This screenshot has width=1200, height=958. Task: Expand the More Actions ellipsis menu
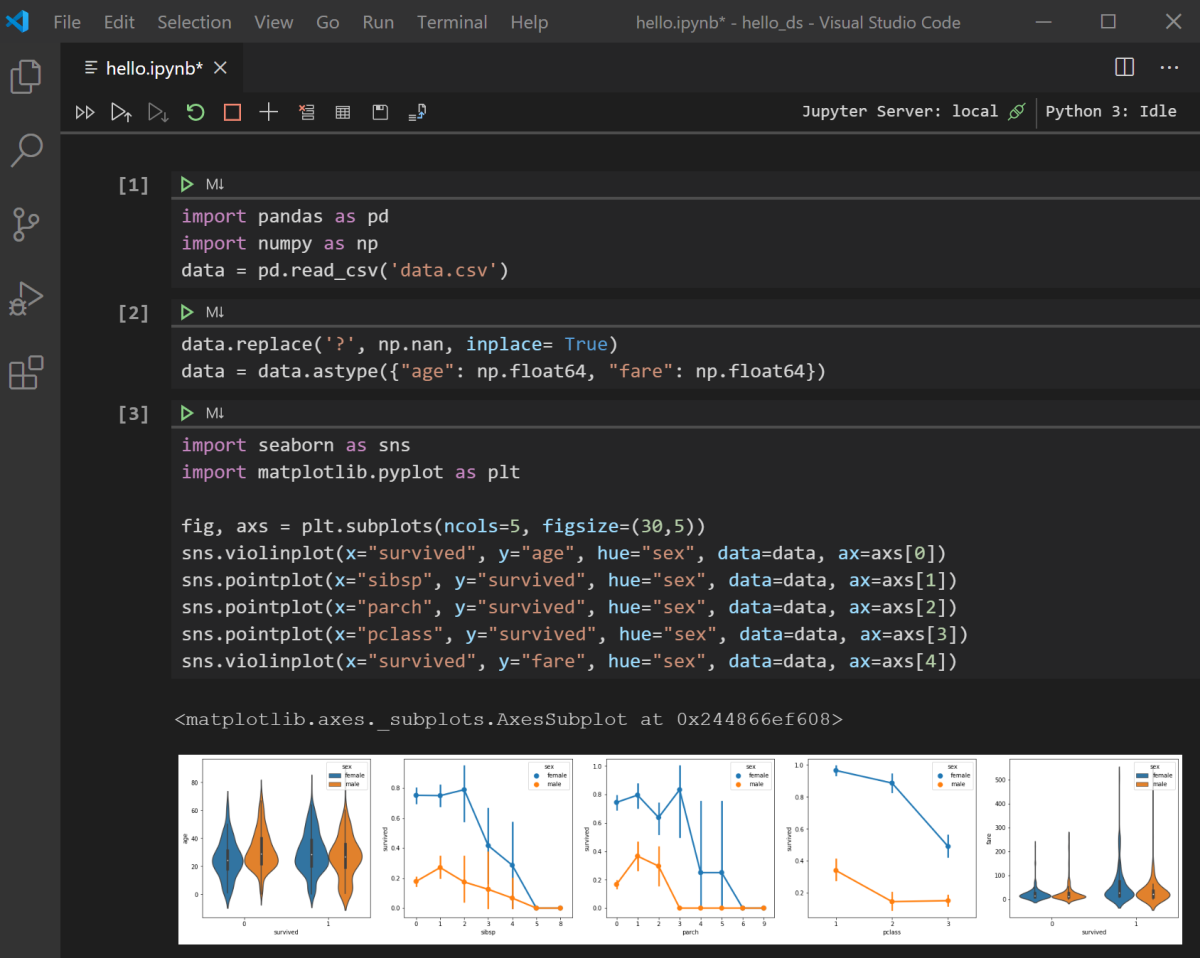click(x=1169, y=67)
